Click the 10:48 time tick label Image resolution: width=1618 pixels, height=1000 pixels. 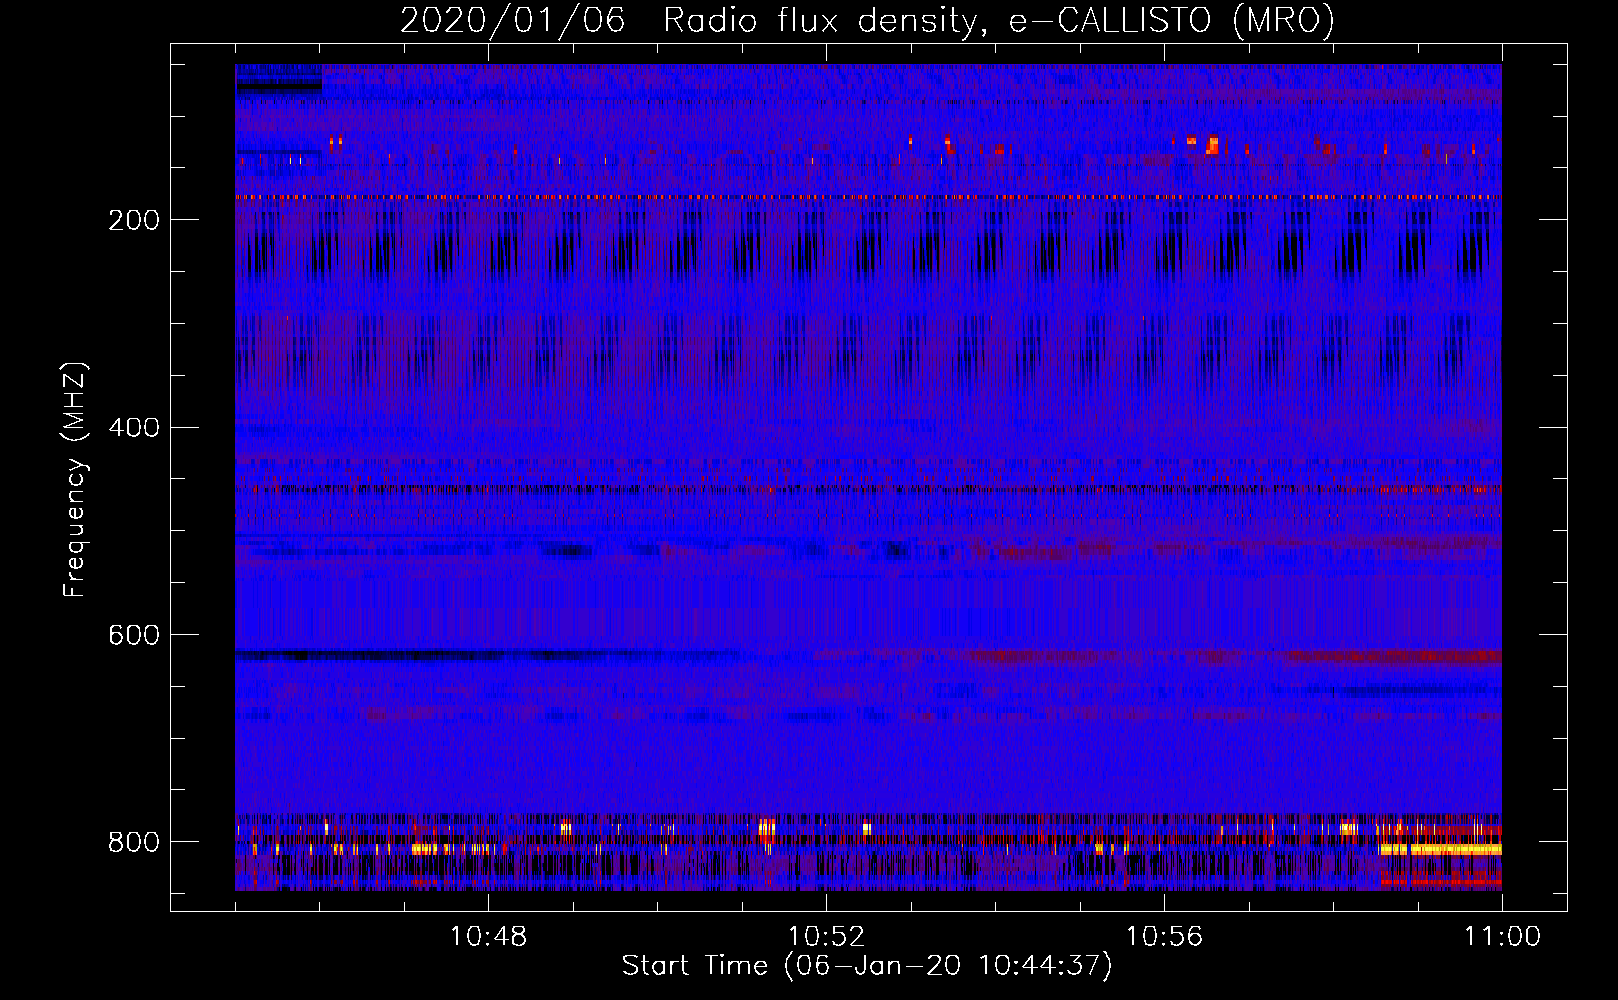pyautogui.click(x=488, y=937)
